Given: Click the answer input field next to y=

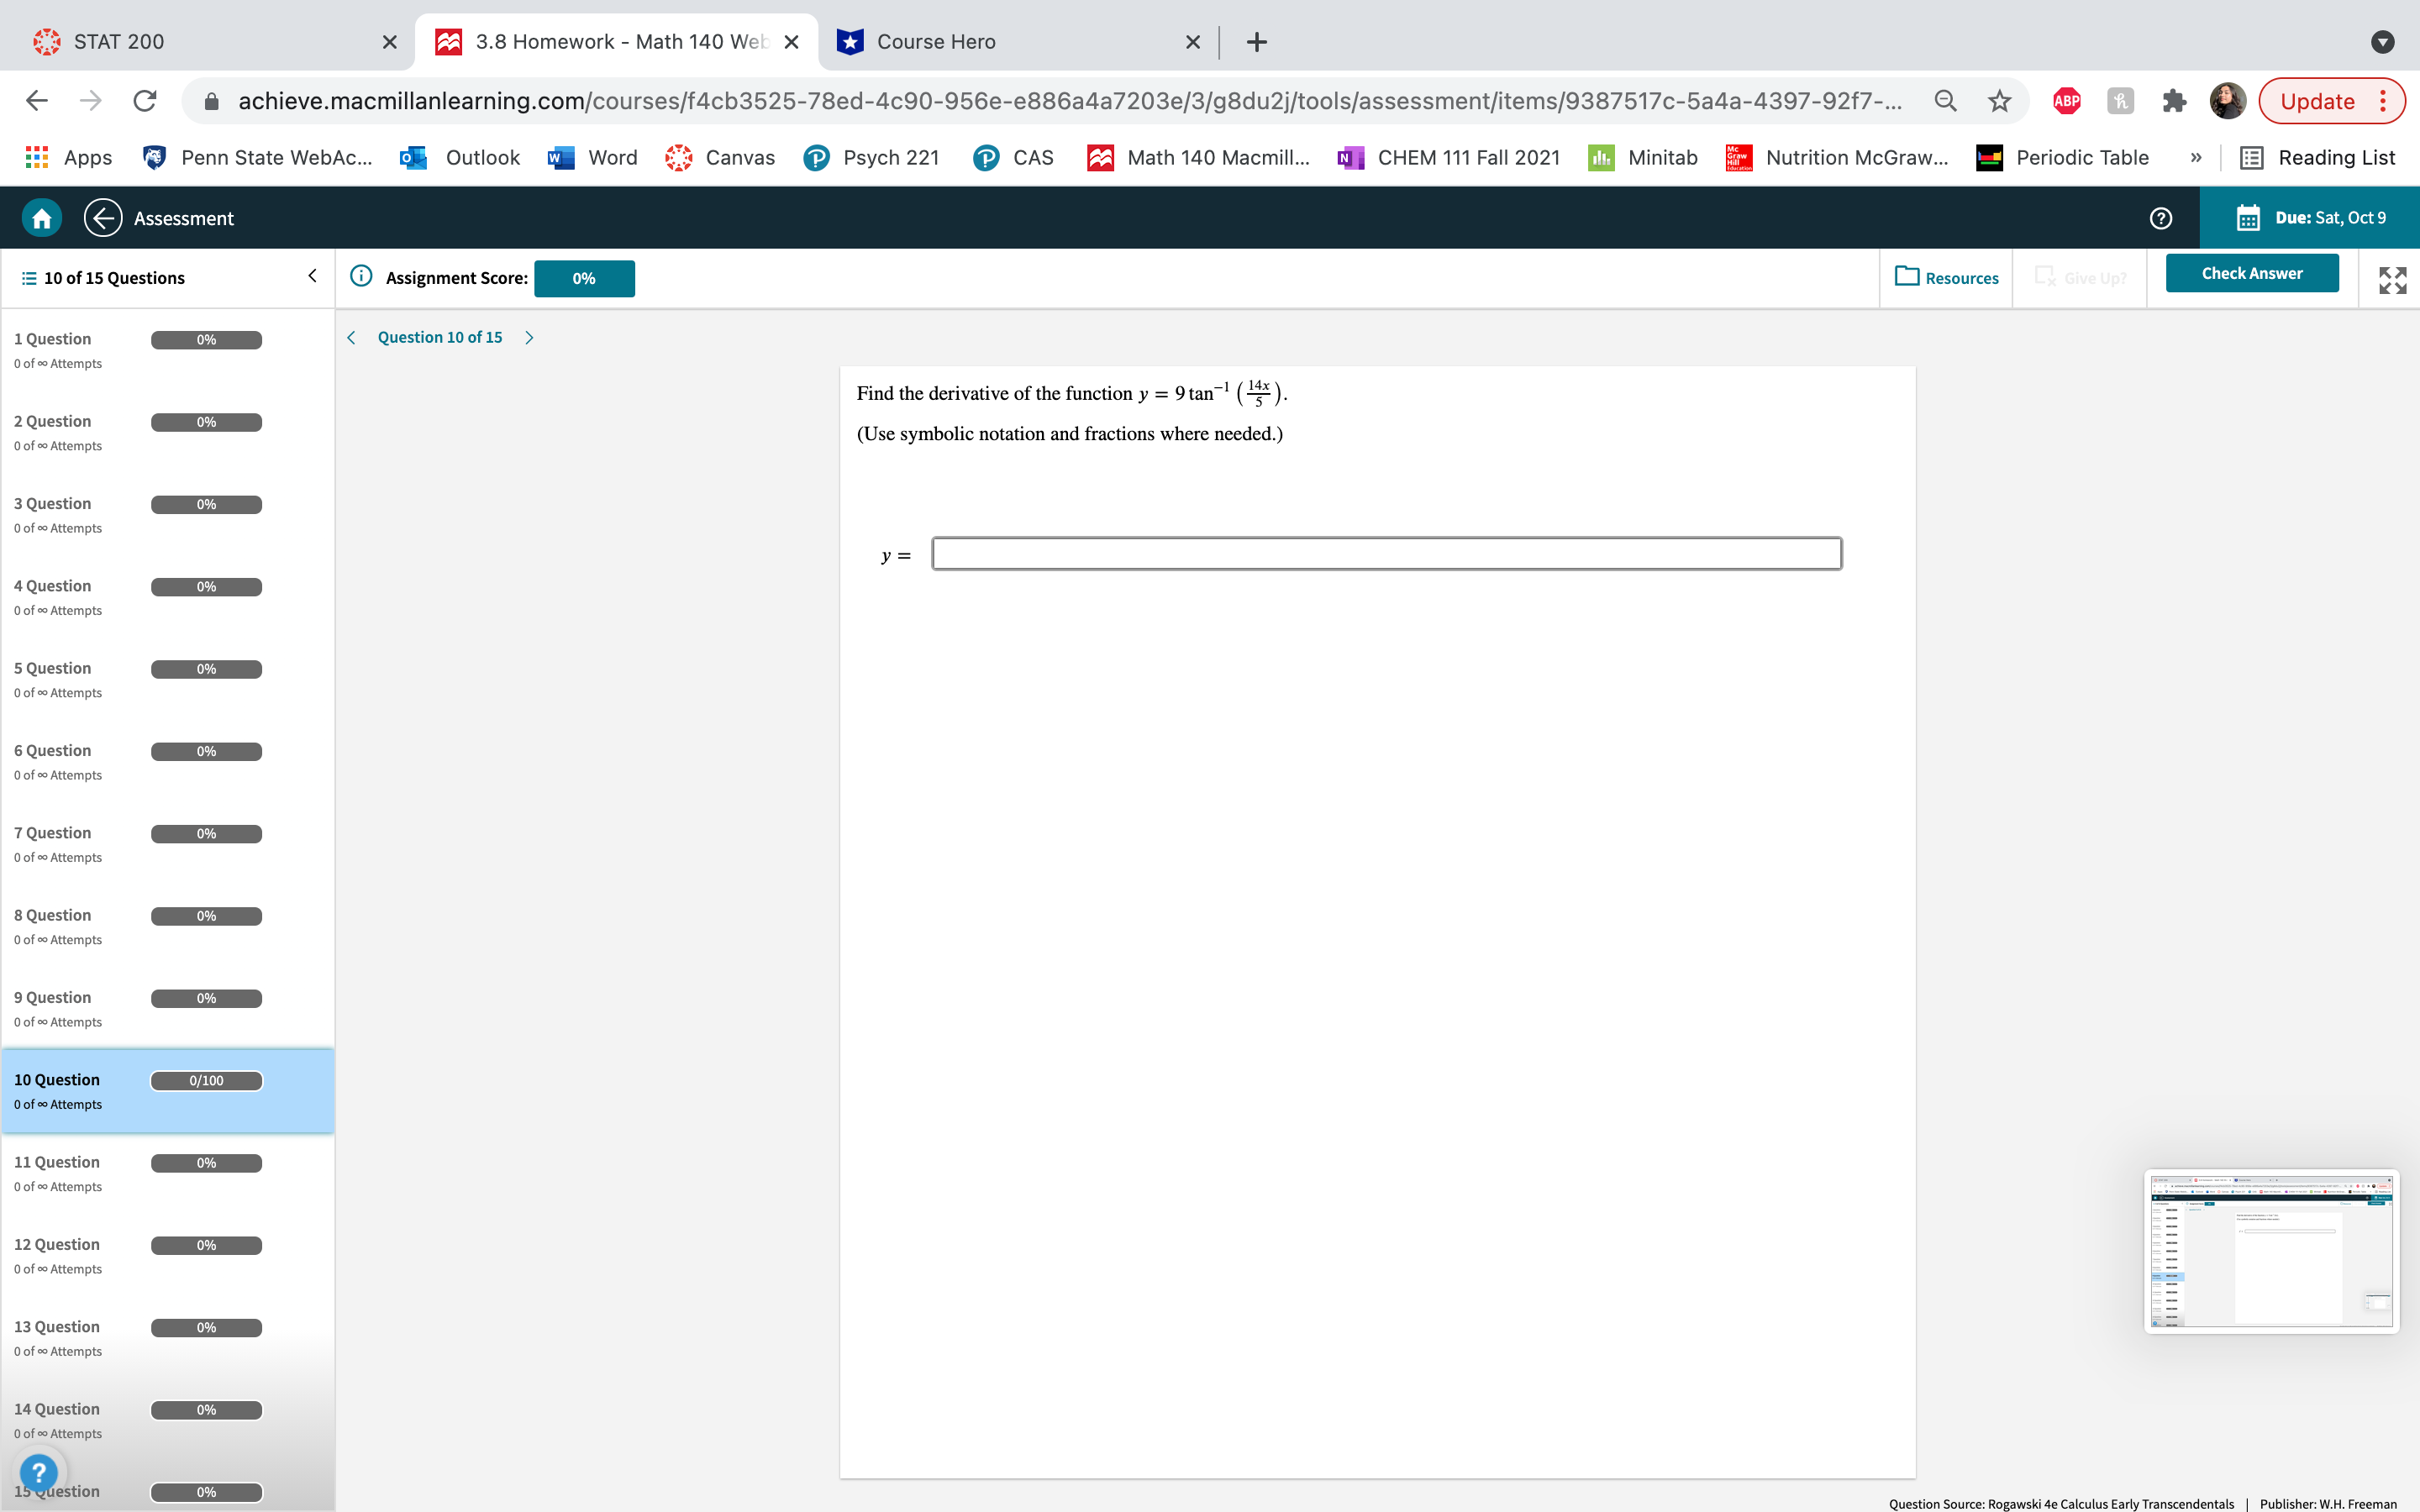Looking at the screenshot, I should tap(1385, 553).
